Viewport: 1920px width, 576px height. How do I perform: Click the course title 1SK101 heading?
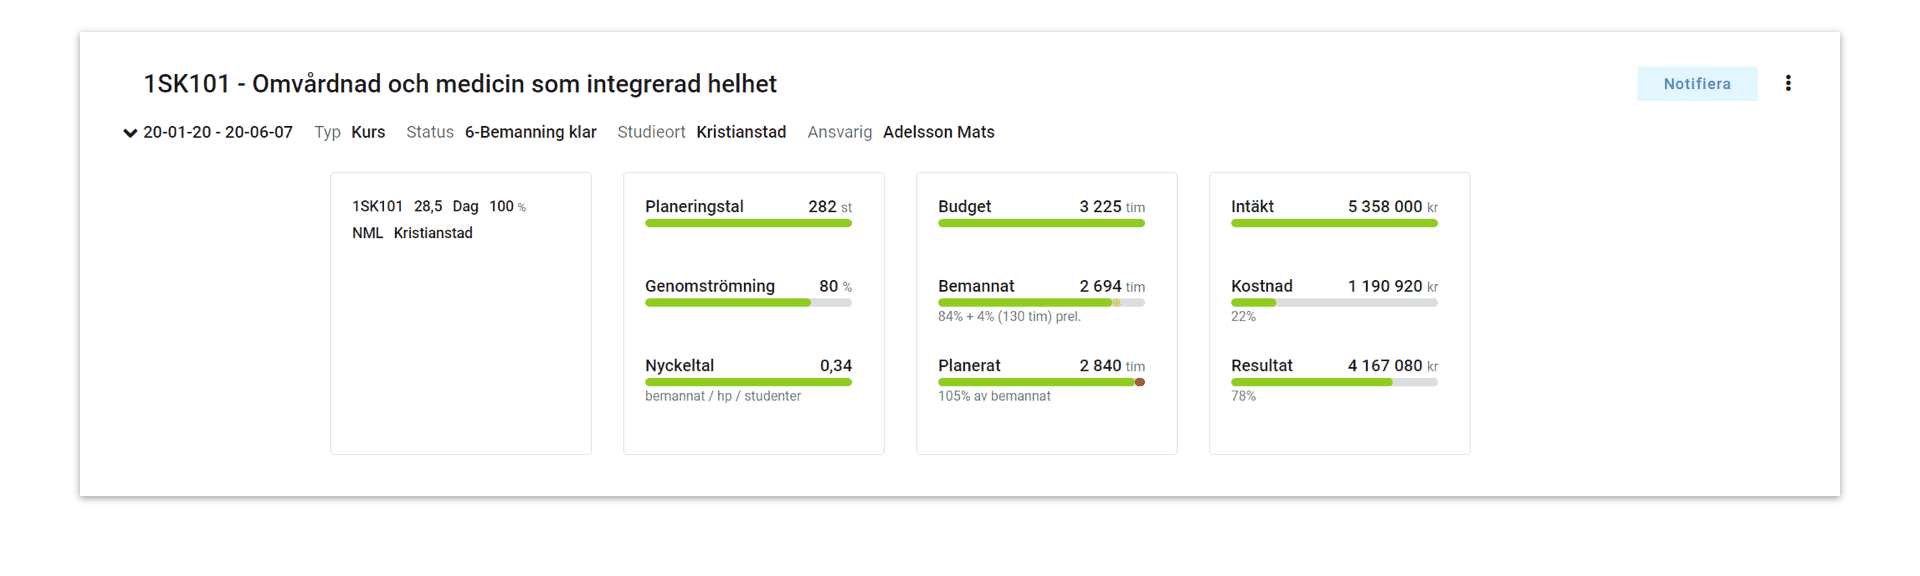460,84
